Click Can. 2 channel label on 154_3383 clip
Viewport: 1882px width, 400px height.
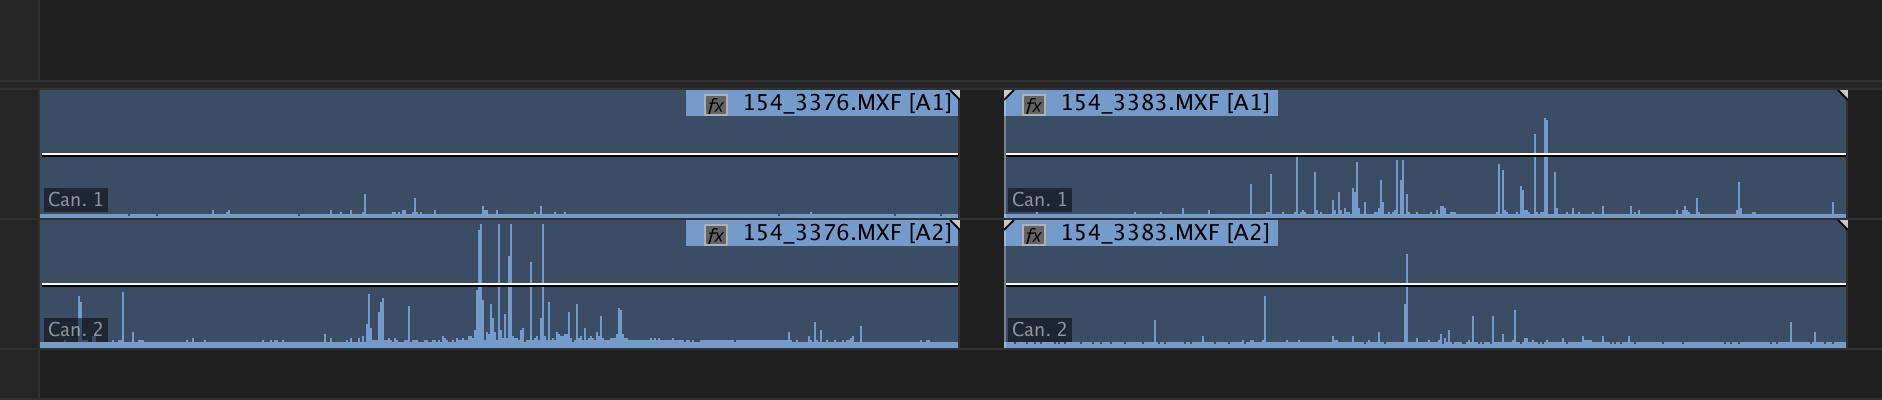coord(1039,330)
